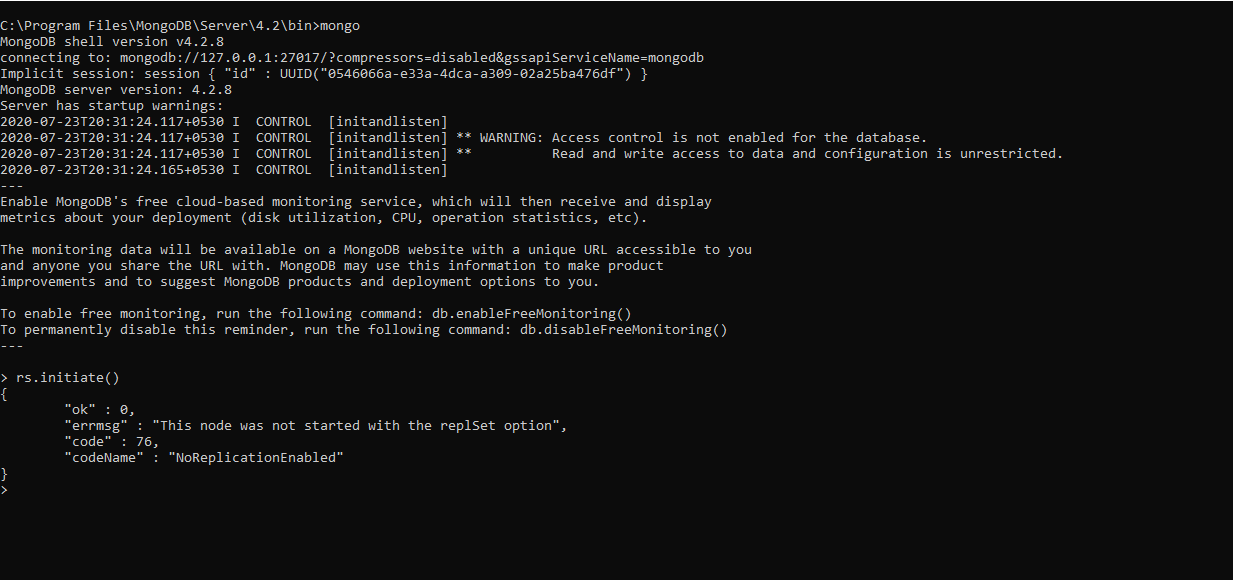Viewport: 1233px width, 580px height.
Task: Click the empty shell prompt on the last line
Action: tap(5, 490)
